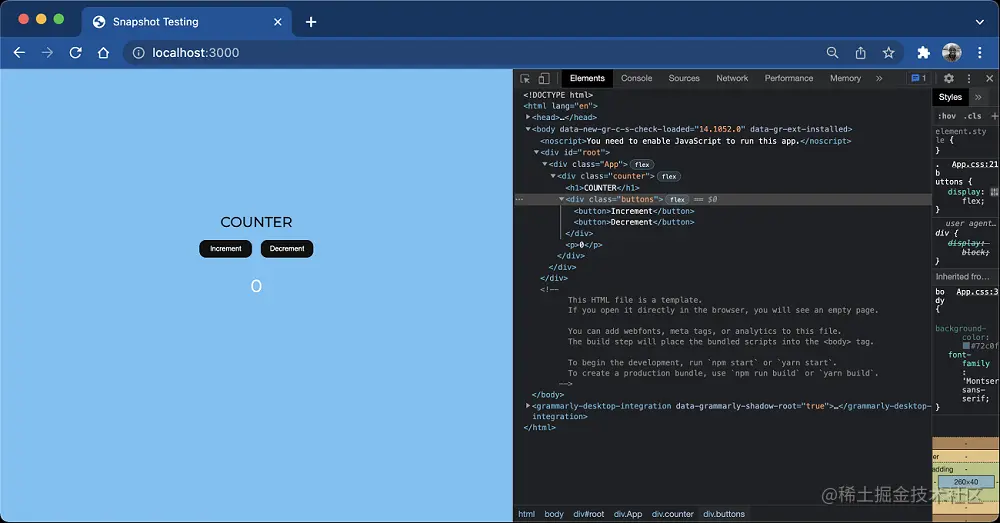
Task: Collapse the div id root node
Action: (x=536, y=152)
